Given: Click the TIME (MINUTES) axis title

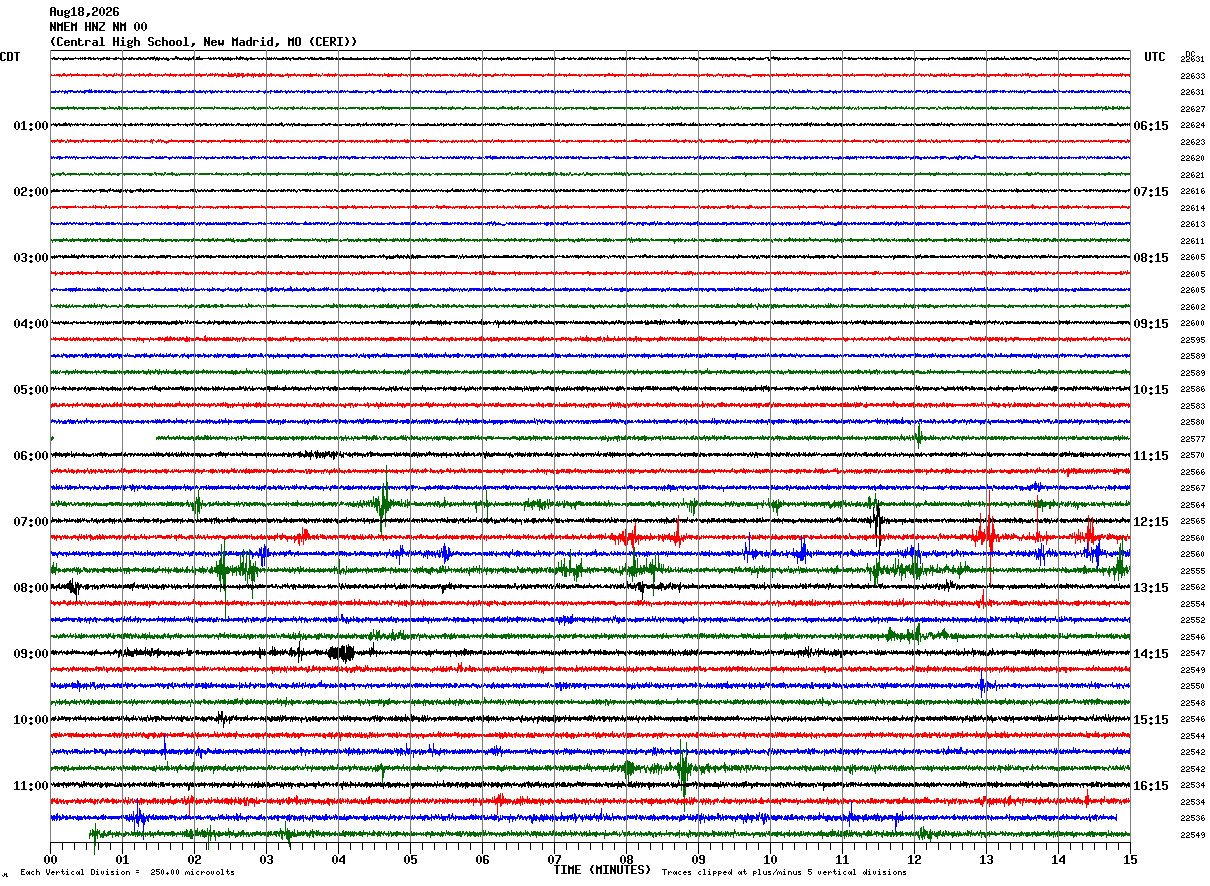Looking at the screenshot, I should point(602,870).
